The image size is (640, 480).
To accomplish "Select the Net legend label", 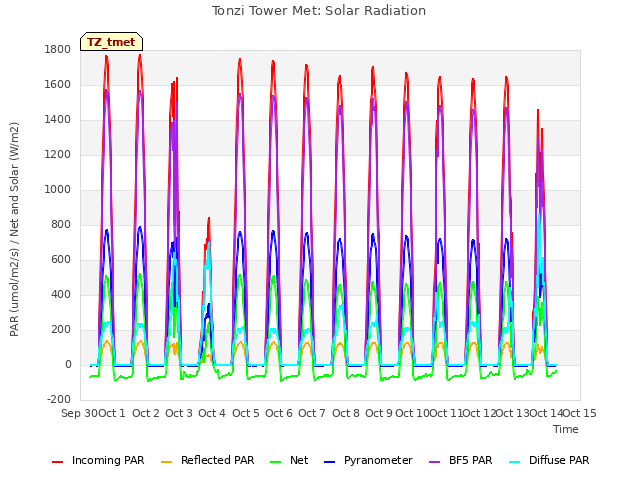I will coord(299,460).
